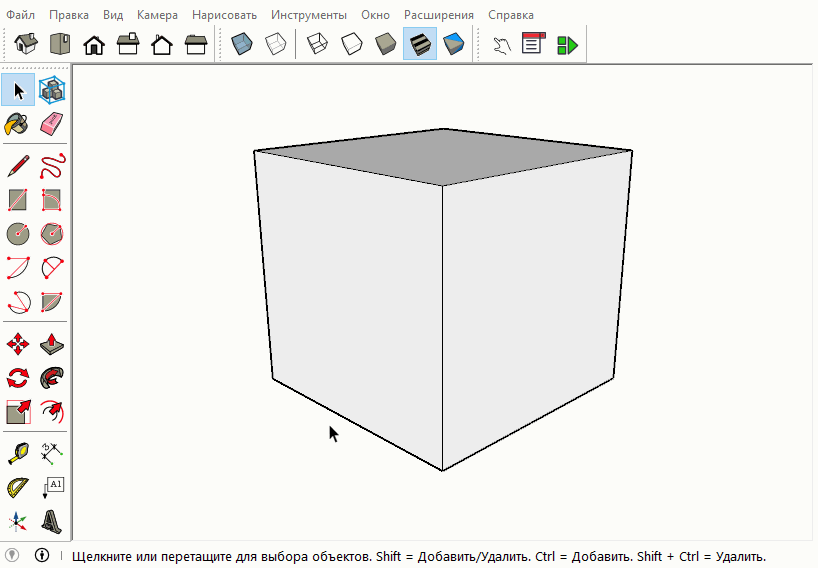Select the Freehand squiggle tool

52,166
